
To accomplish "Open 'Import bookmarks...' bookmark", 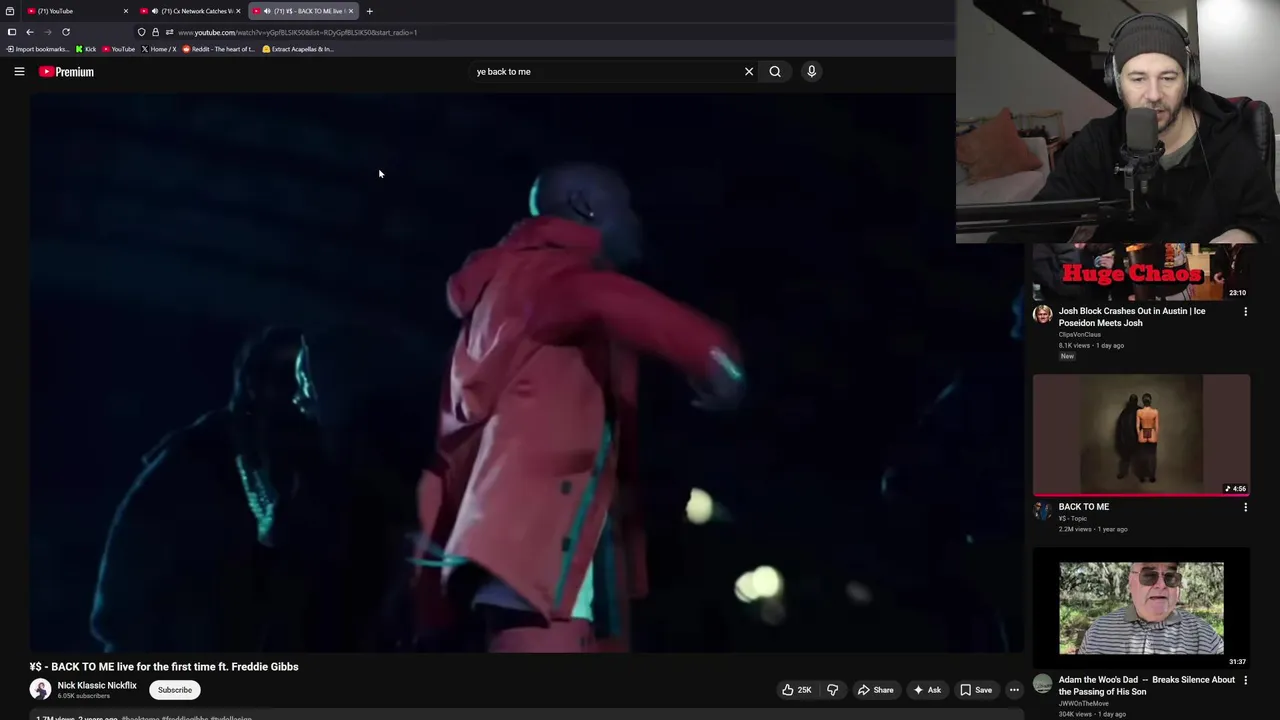I will (38, 49).
